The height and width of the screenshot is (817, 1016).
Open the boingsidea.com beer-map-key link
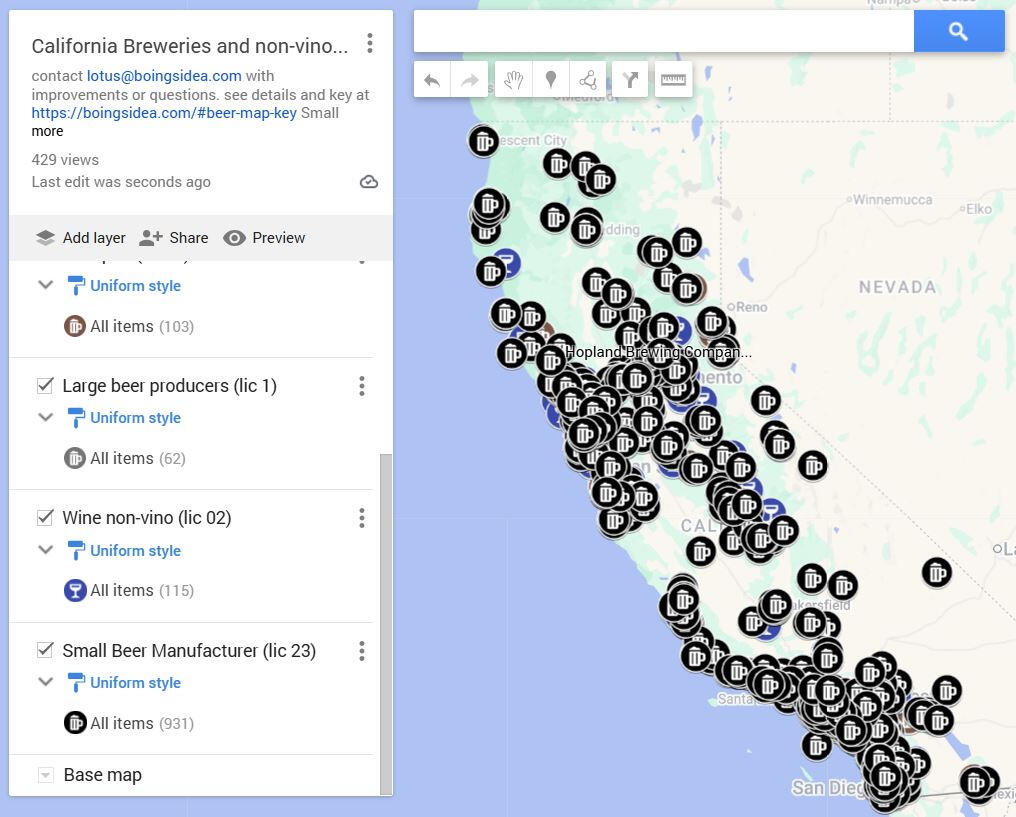point(164,113)
